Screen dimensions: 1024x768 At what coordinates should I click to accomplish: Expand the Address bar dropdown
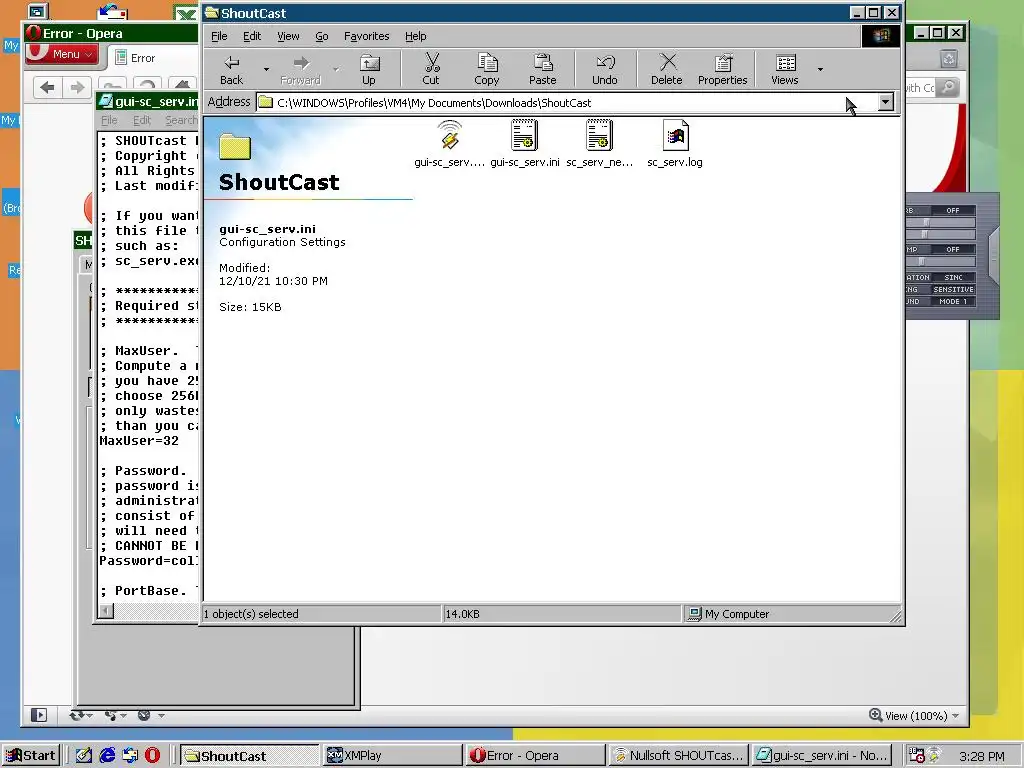click(x=886, y=102)
